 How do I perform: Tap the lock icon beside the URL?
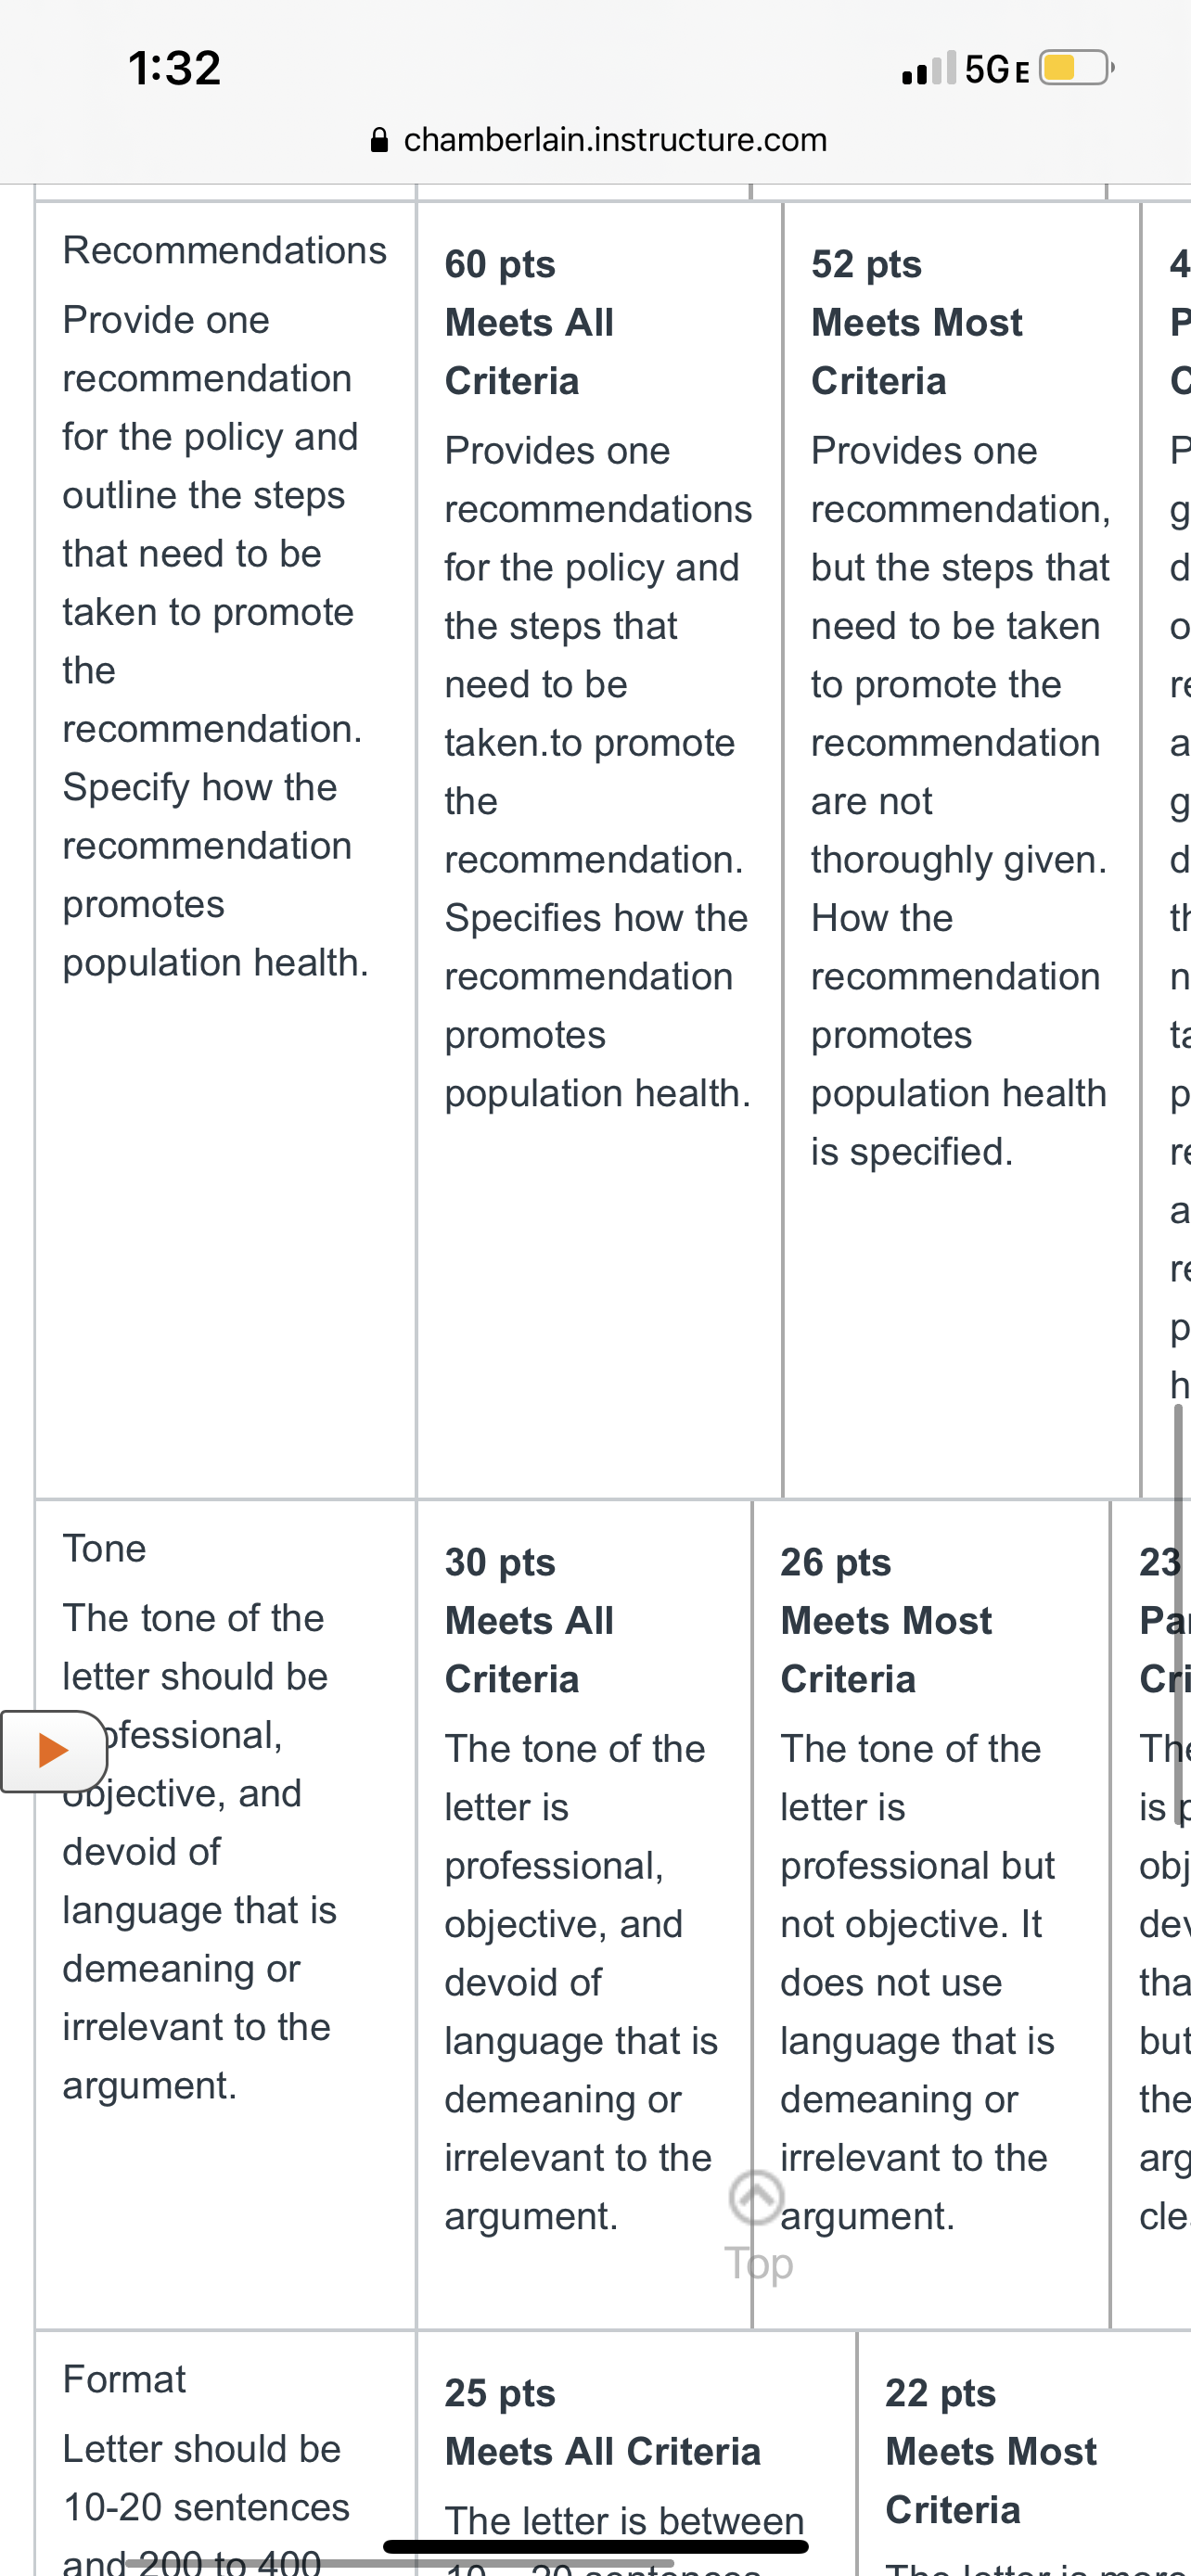379,139
